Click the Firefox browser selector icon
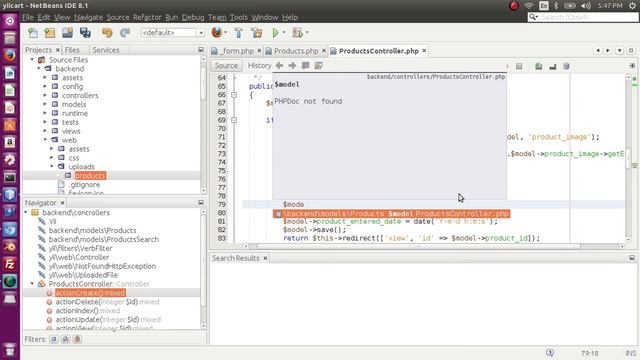640x360 pixels. (217, 32)
